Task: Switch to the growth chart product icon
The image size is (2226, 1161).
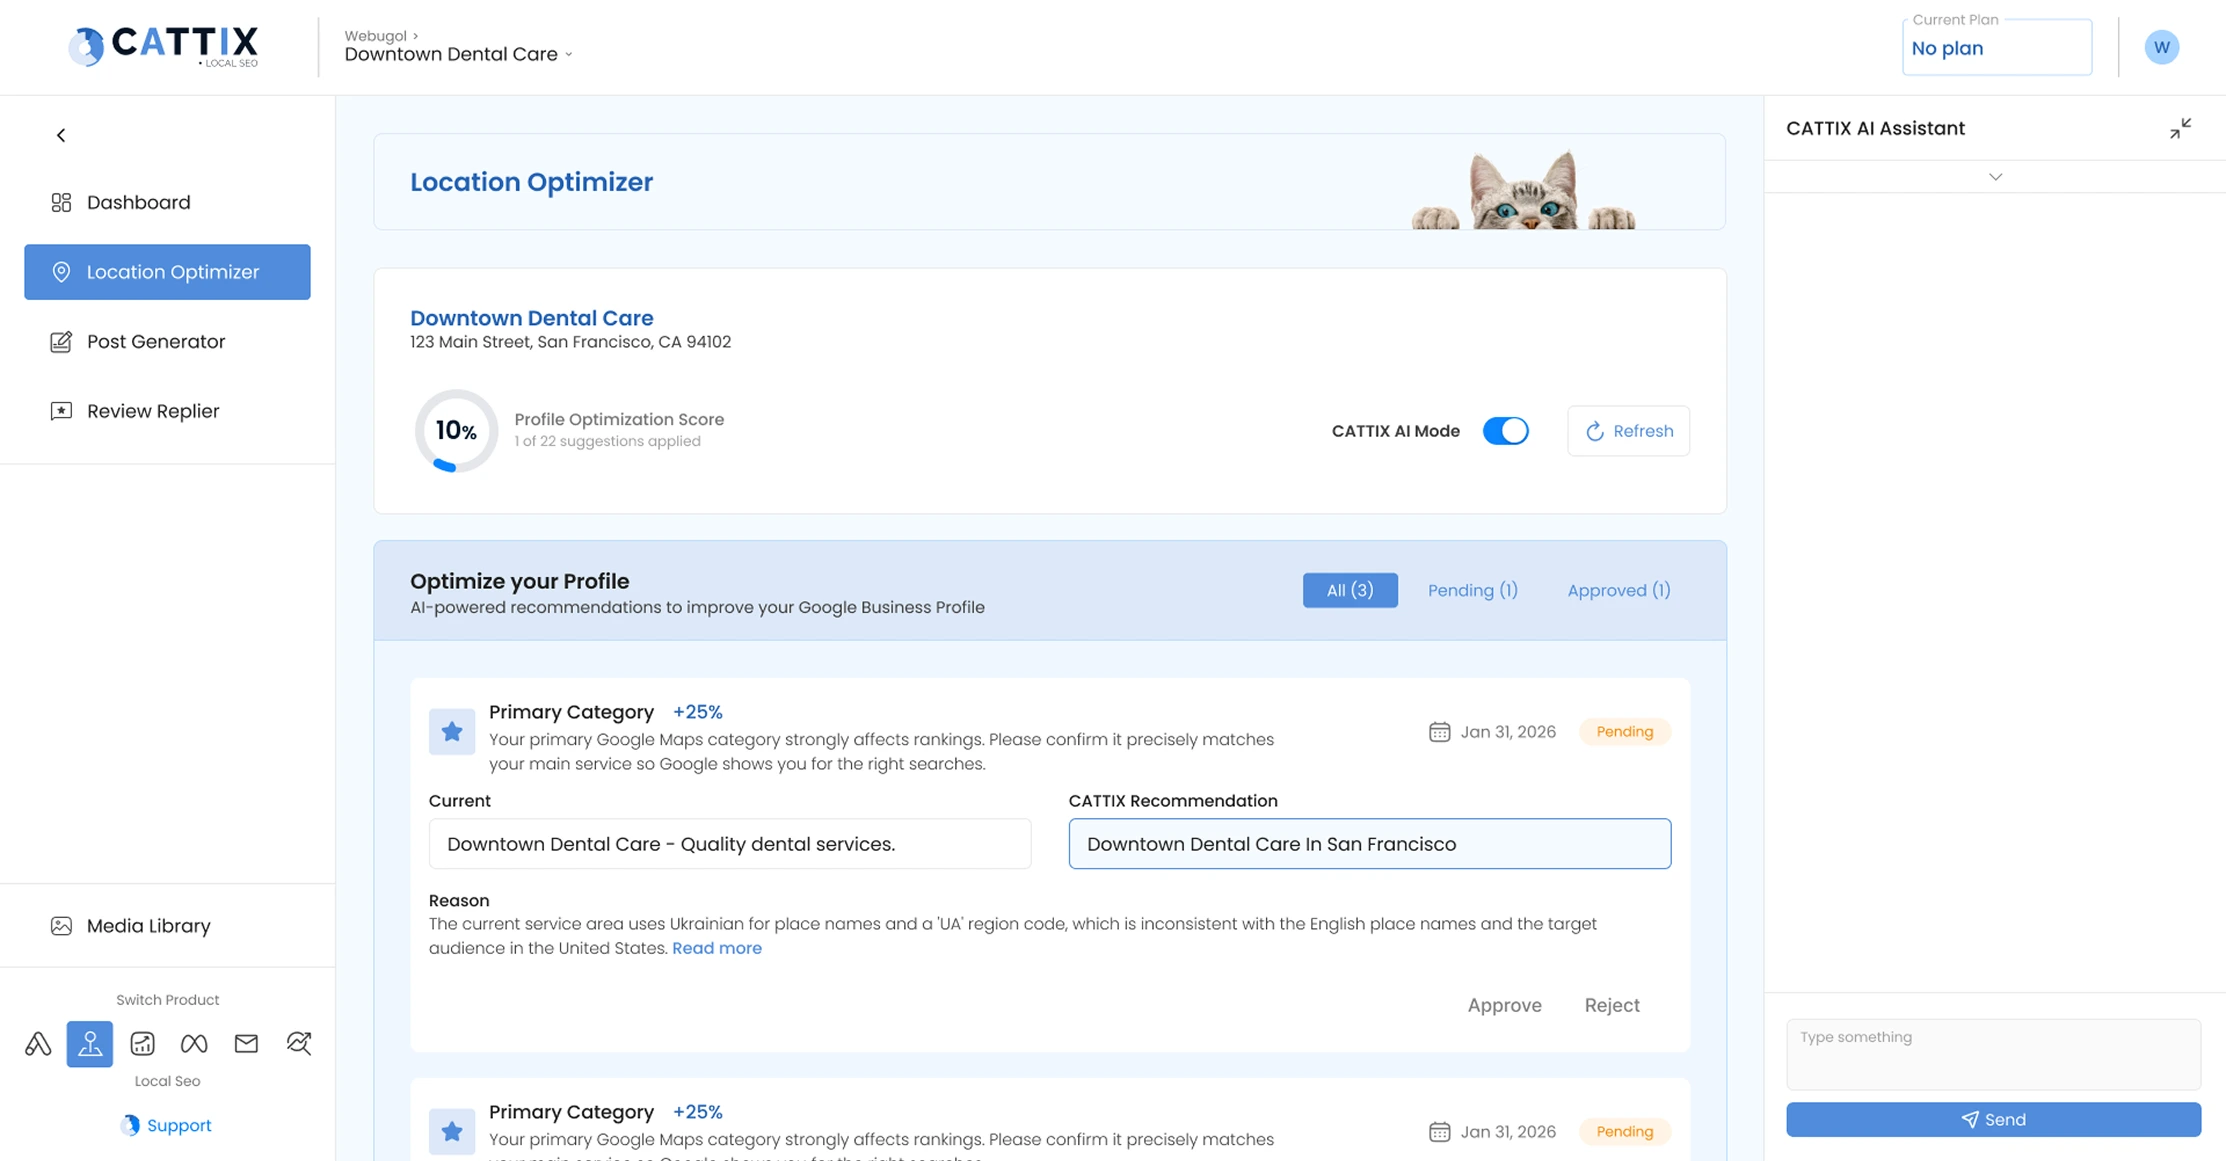Action: tap(142, 1044)
